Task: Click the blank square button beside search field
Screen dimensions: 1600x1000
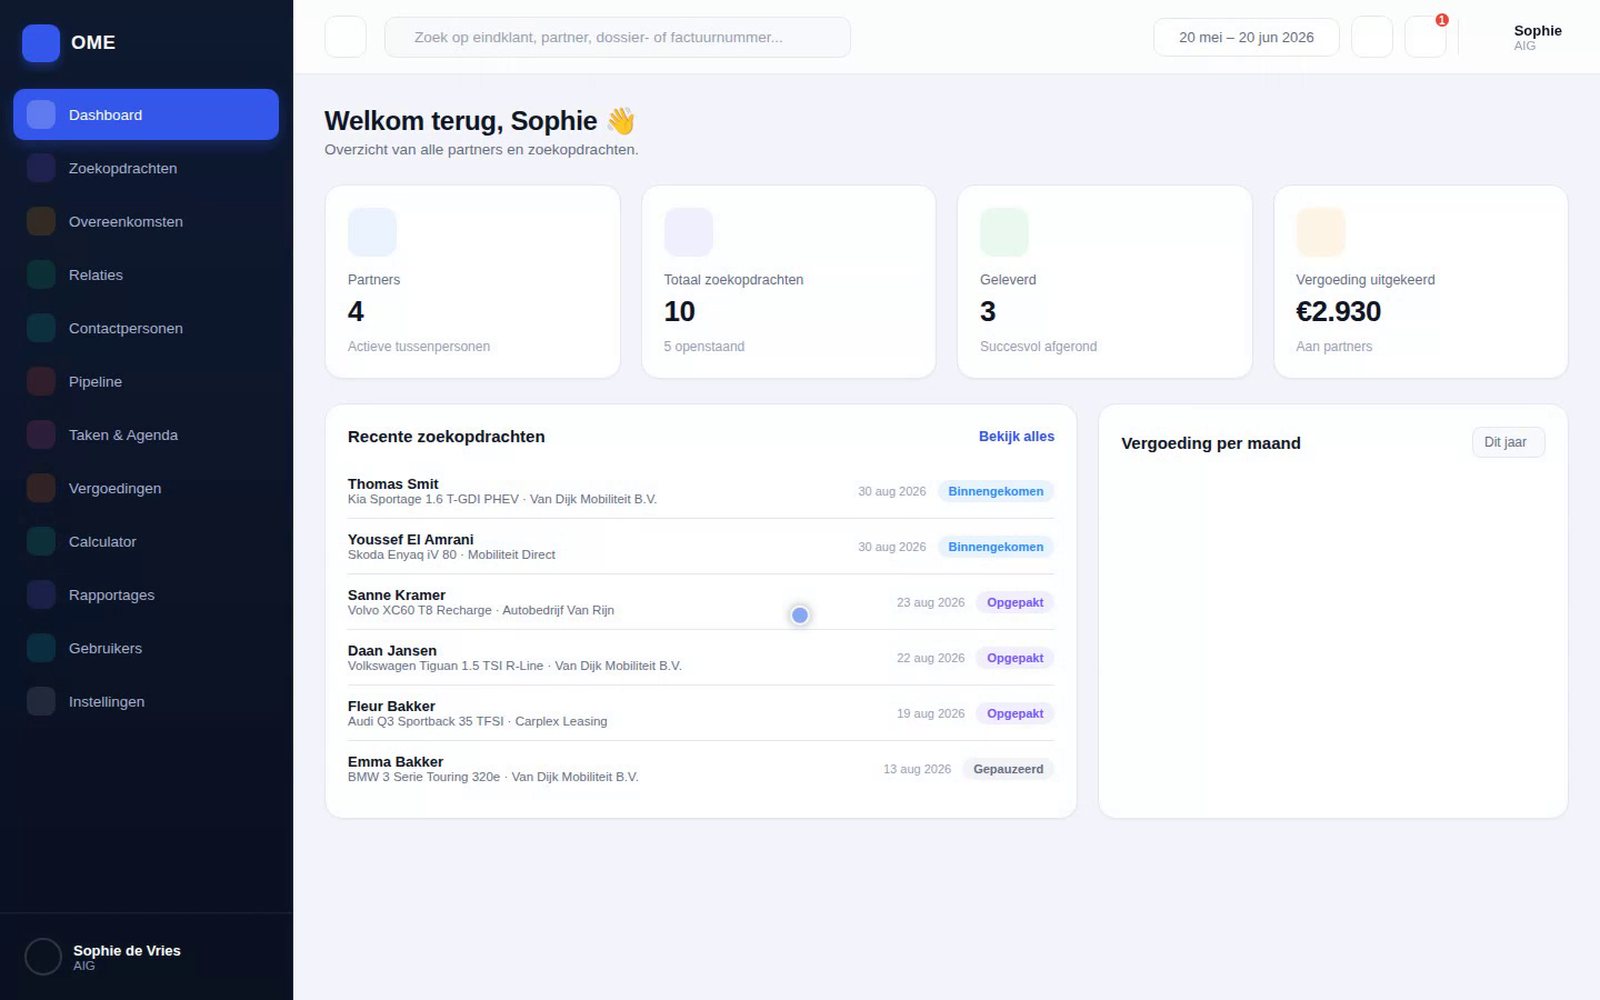Action: pyautogui.click(x=345, y=37)
